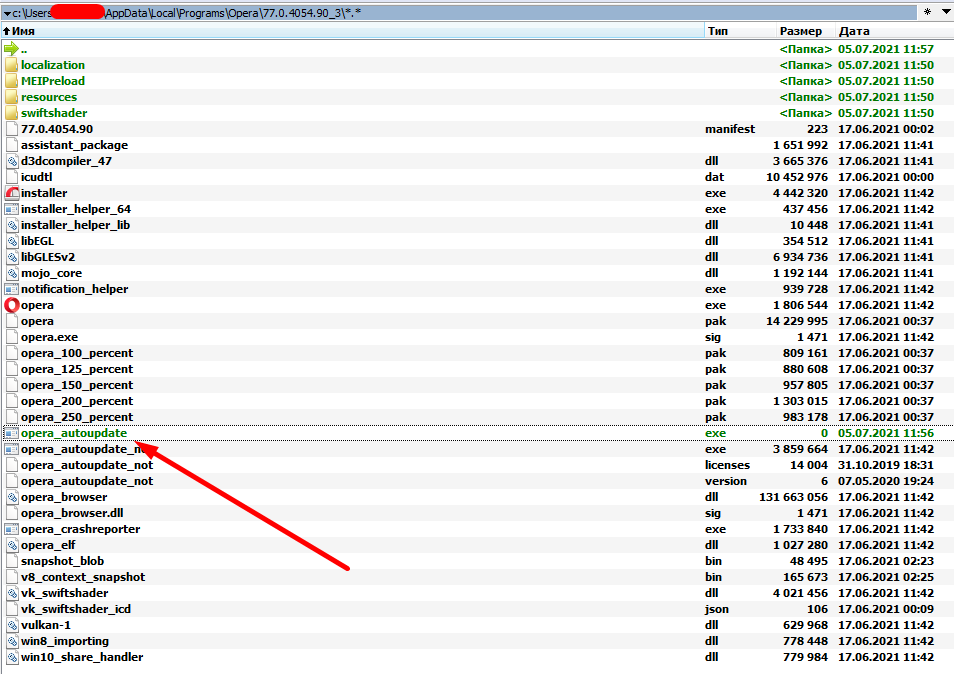Select the opera_125_percent pak file
The image size is (954, 674).
pyautogui.click(x=77, y=369)
